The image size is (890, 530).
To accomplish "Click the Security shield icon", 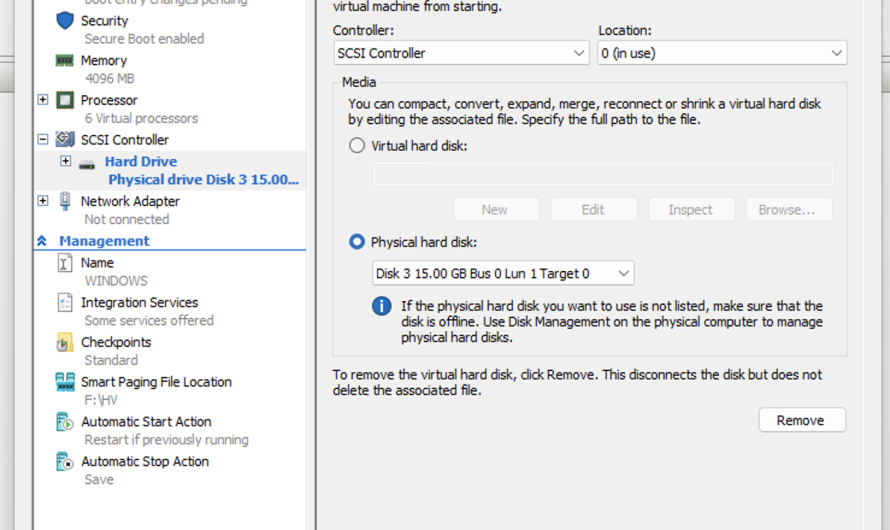I will tap(65, 21).
